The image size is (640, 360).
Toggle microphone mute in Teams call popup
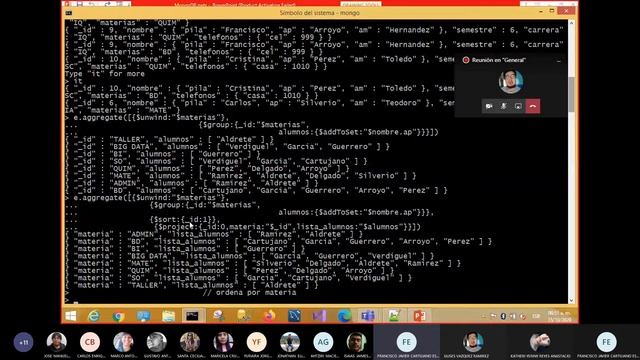point(504,106)
